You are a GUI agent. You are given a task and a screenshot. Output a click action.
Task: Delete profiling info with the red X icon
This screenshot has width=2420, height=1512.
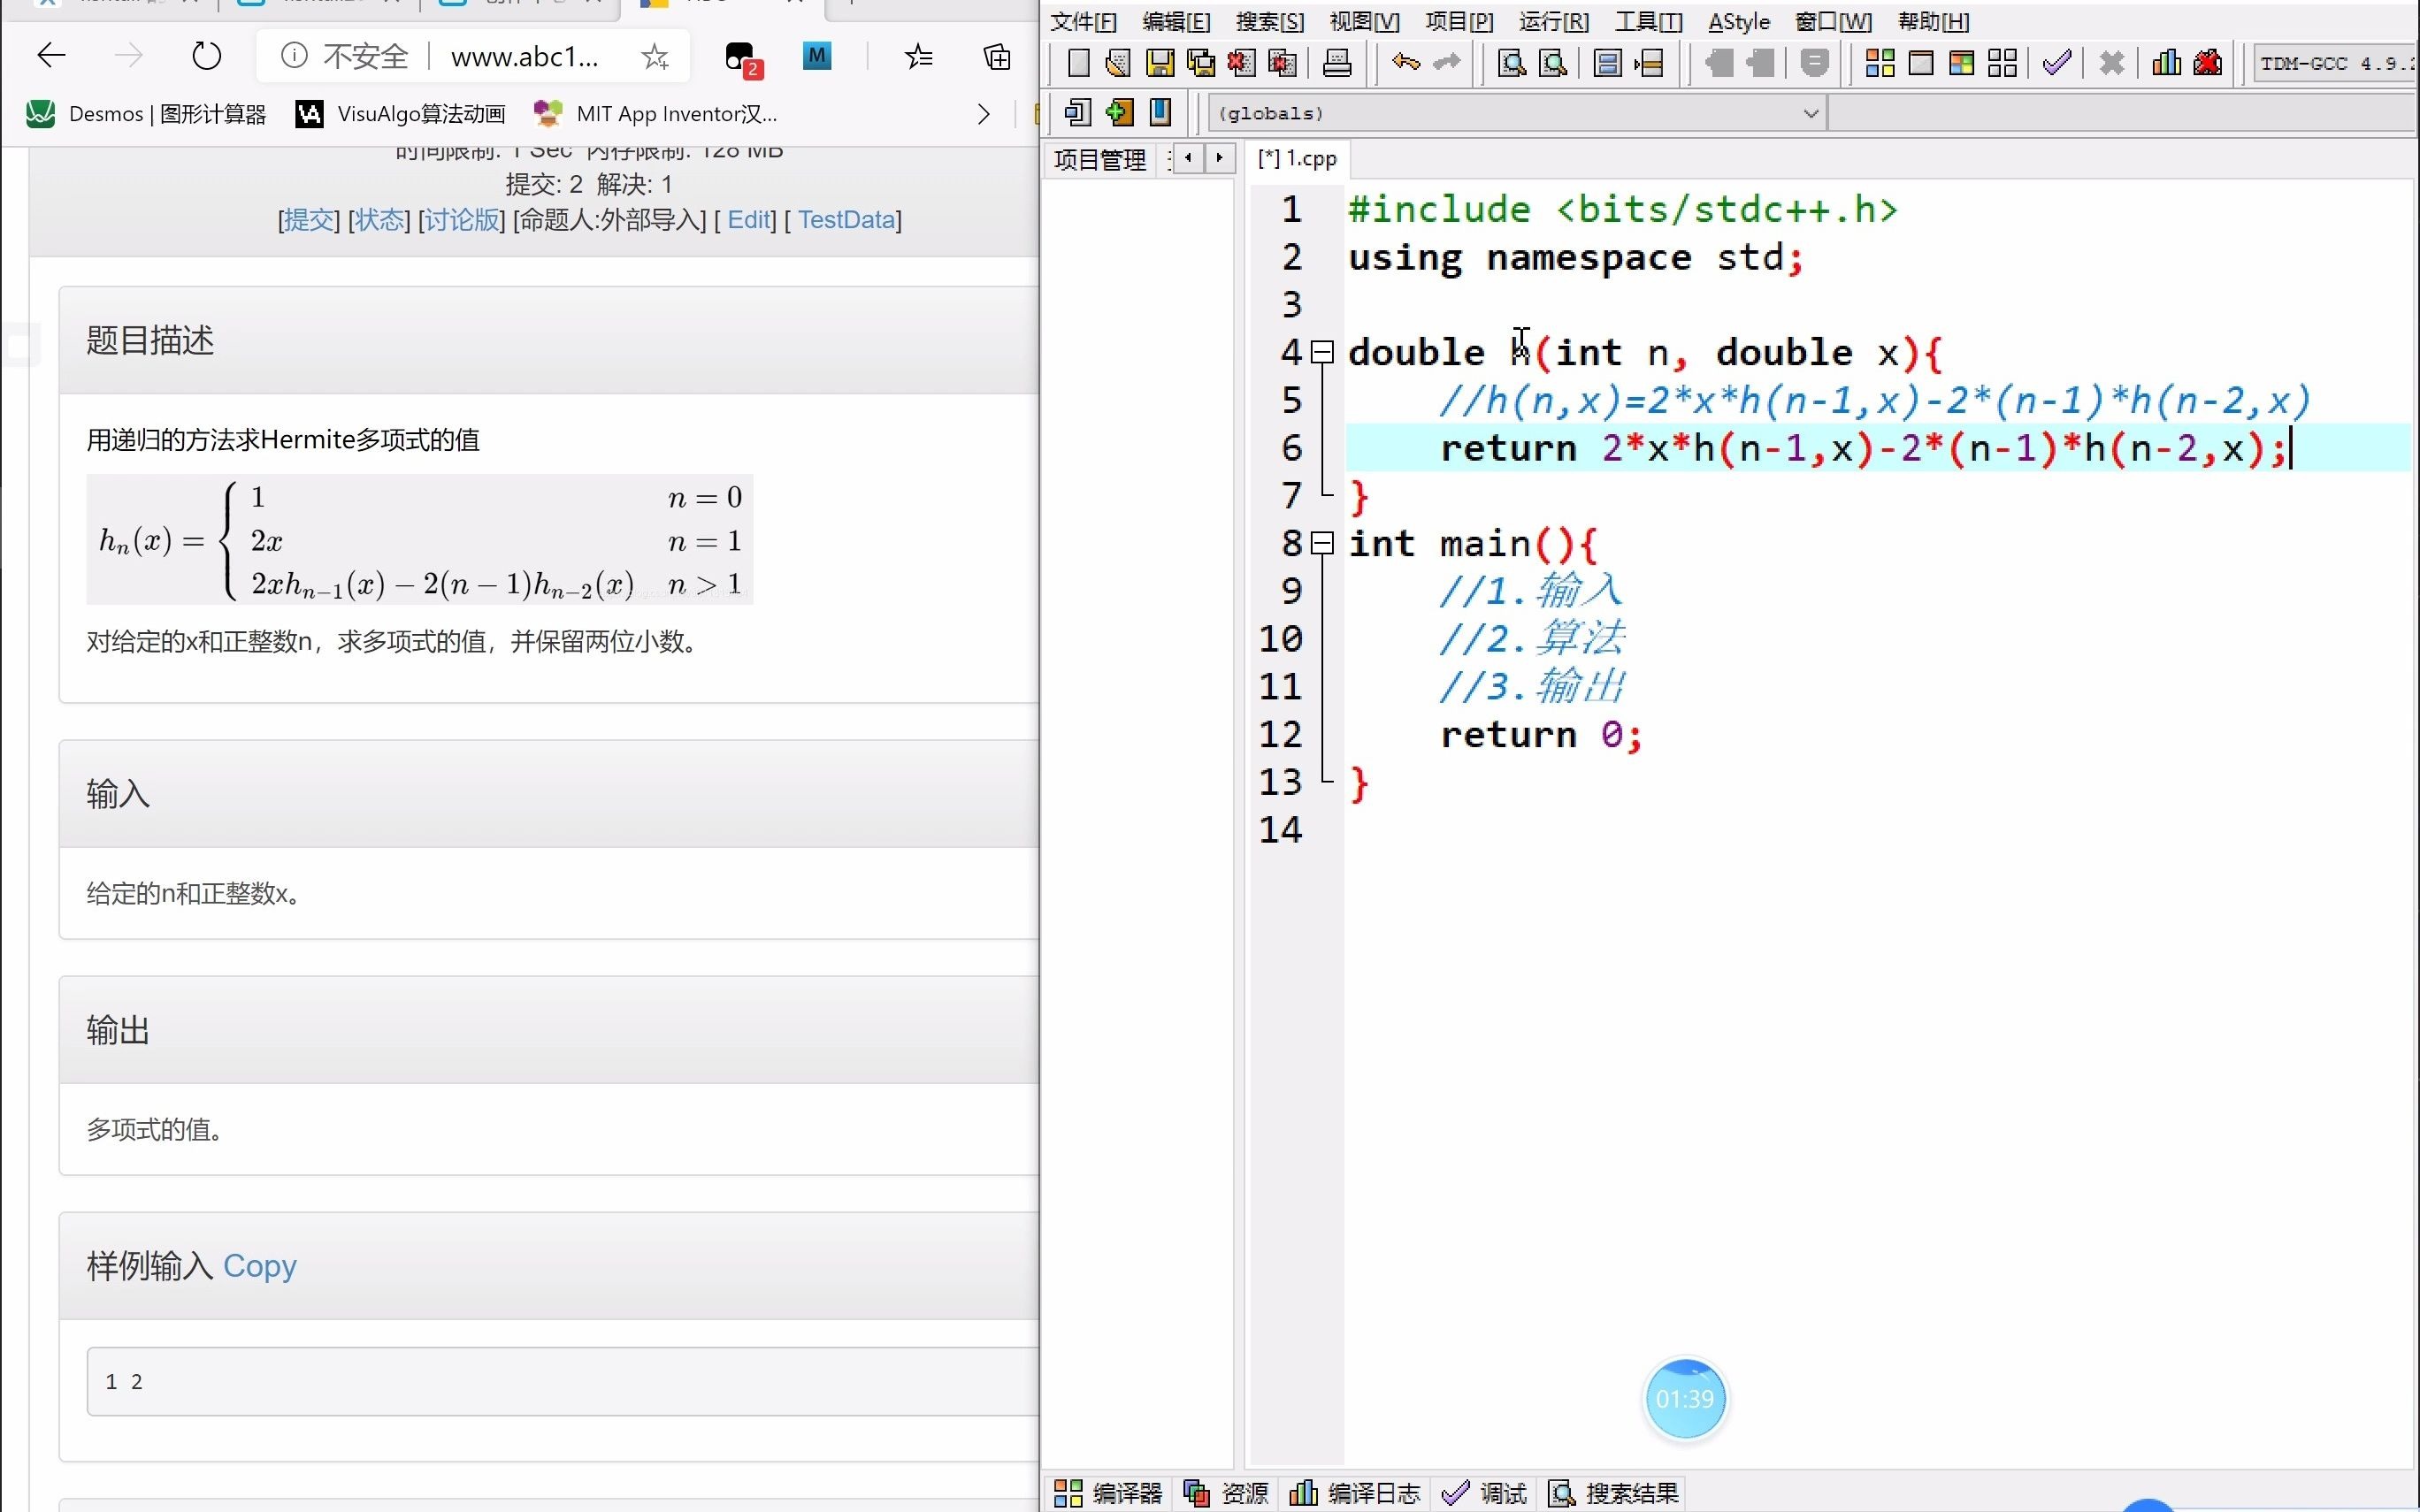tap(2207, 64)
